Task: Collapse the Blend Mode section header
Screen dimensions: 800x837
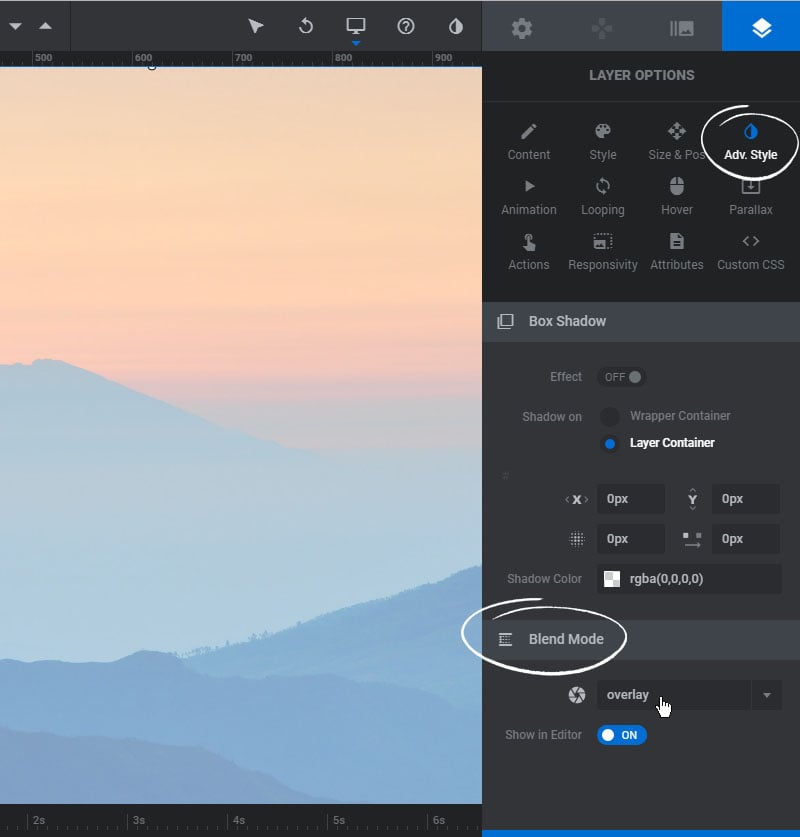Action: click(641, 639)
